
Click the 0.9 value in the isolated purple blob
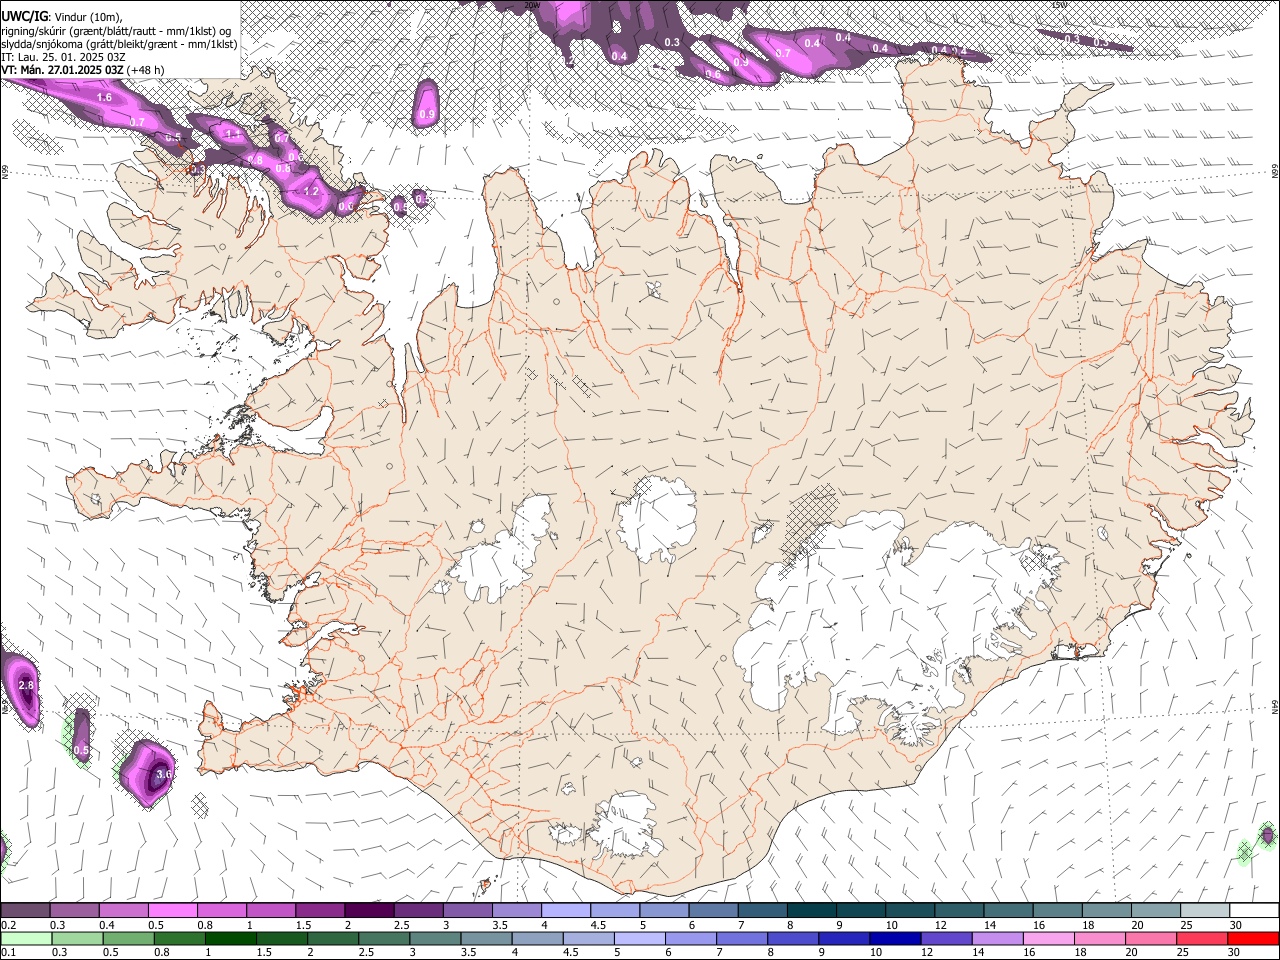[427, 115]
